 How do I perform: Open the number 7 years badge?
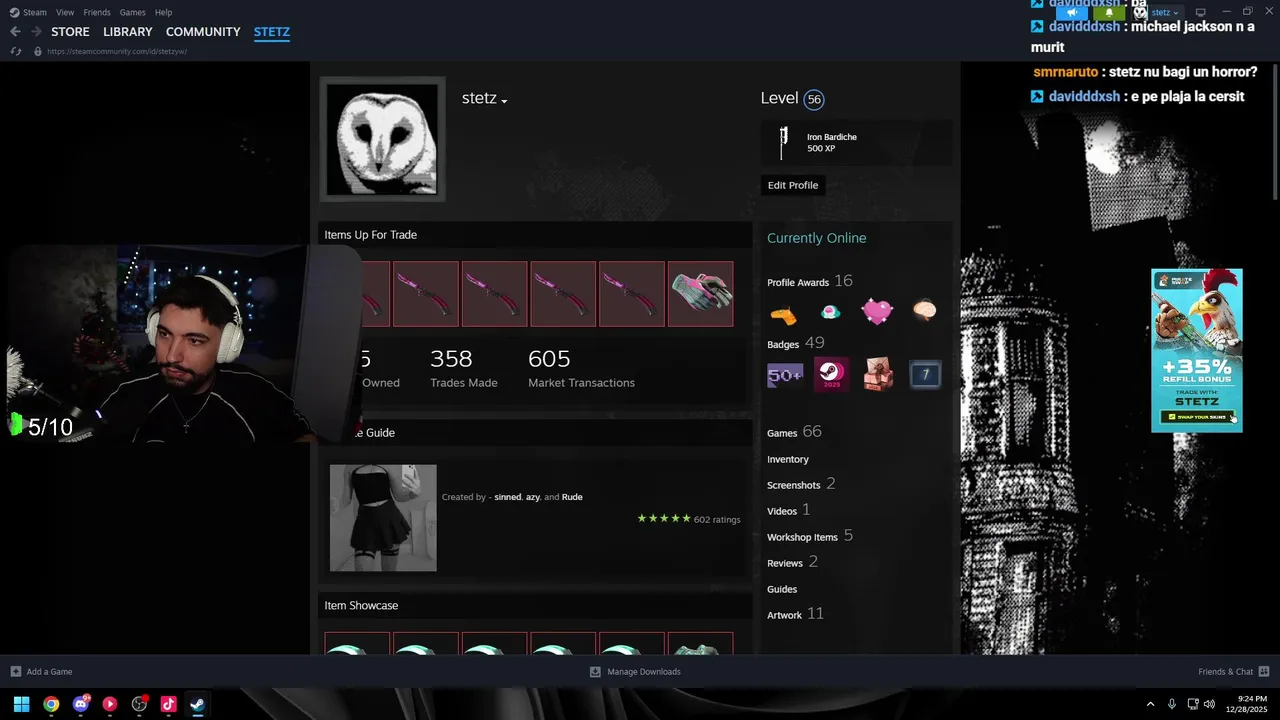tap(925, 375)
